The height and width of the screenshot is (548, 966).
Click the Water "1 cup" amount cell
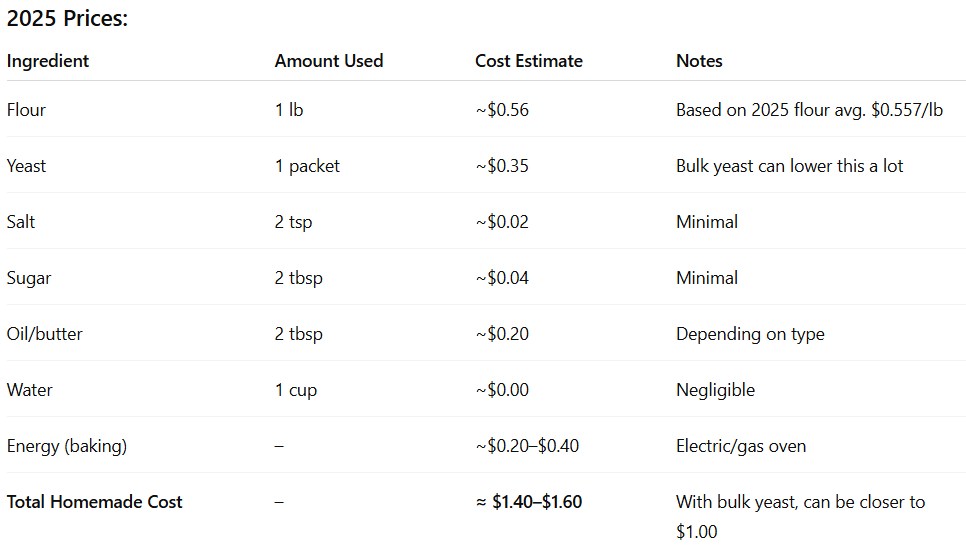click(x=296, y=390)
